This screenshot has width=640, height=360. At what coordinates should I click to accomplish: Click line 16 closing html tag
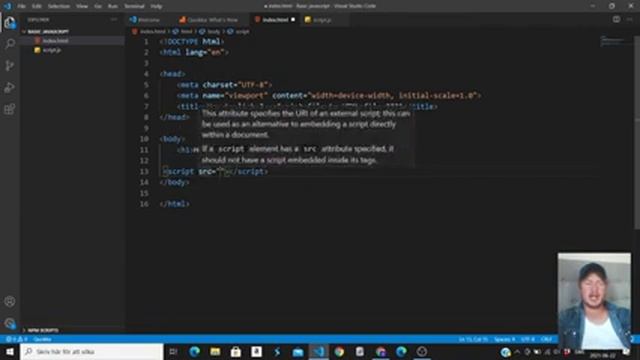(x=175, y=204)
